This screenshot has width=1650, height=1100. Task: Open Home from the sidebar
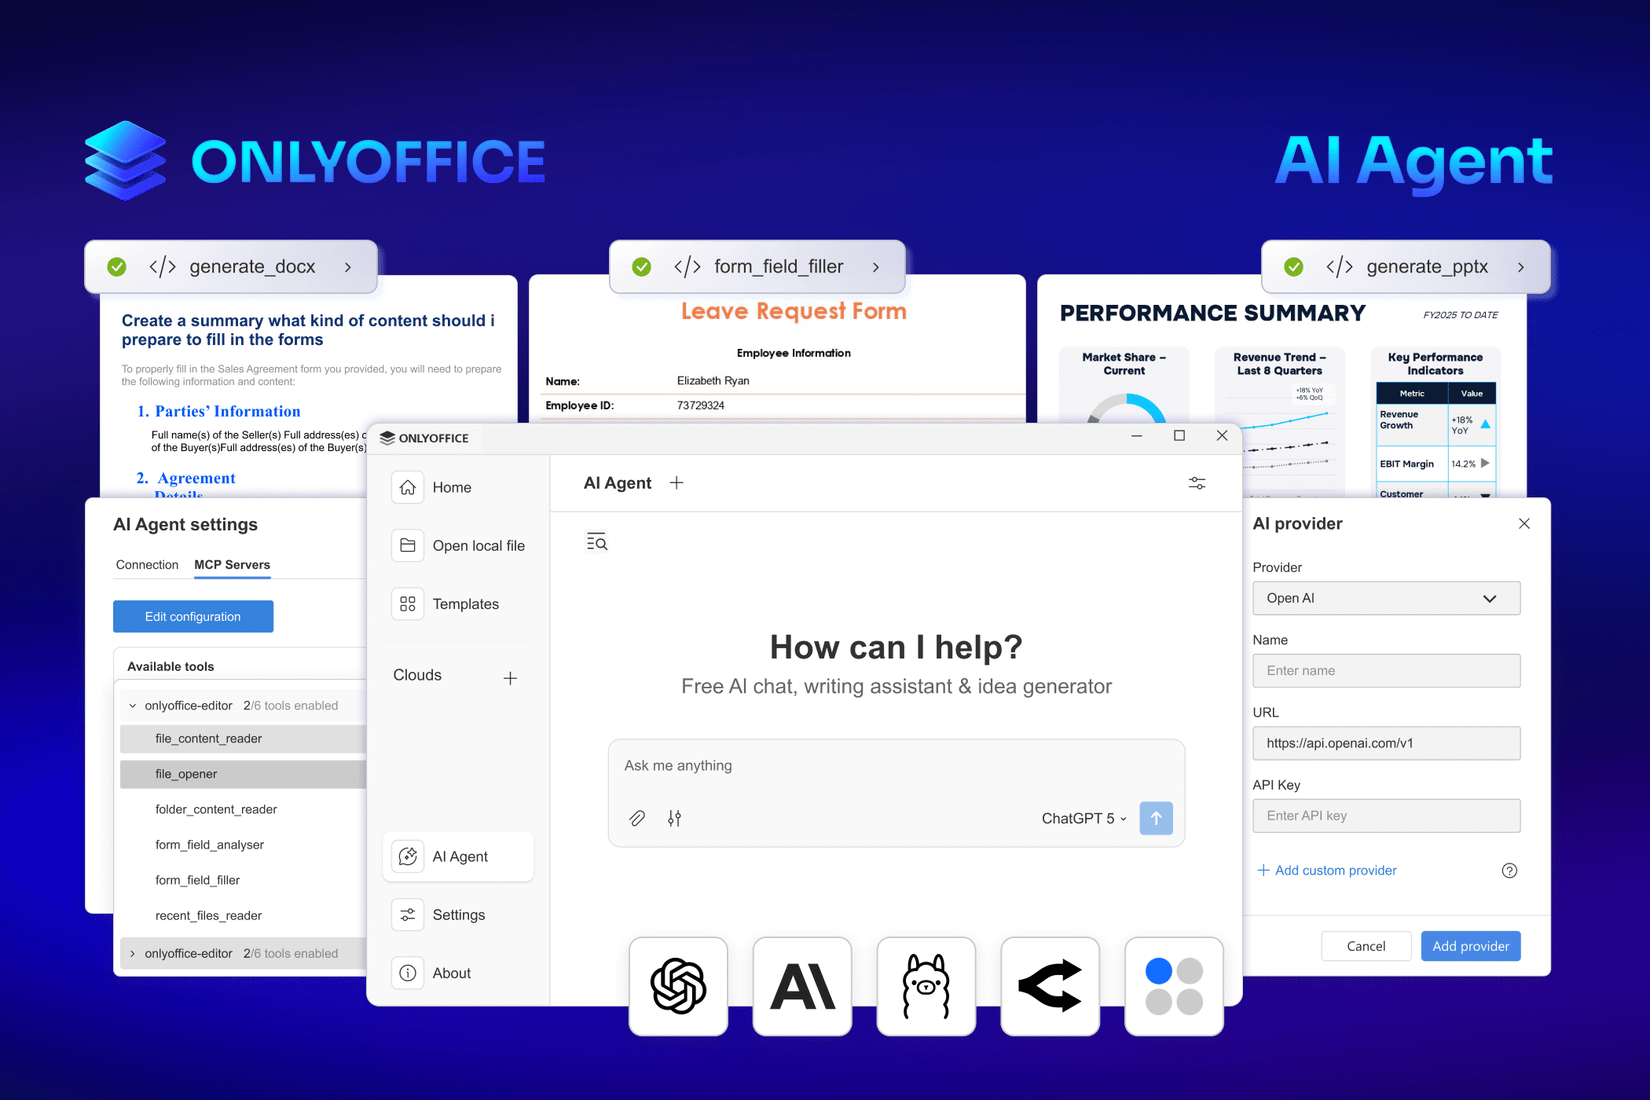[x=452, y=487]
